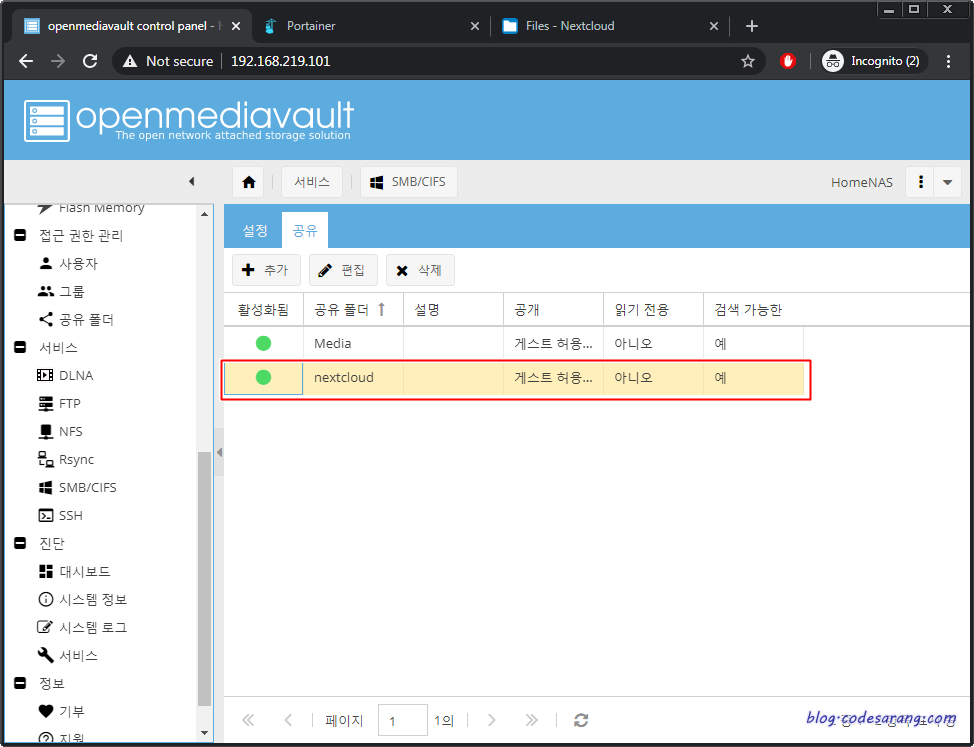Screen dimensions: 974x747
Task: Collapse the 접근 권한 관리 section
Action: [x=20, y=235]
